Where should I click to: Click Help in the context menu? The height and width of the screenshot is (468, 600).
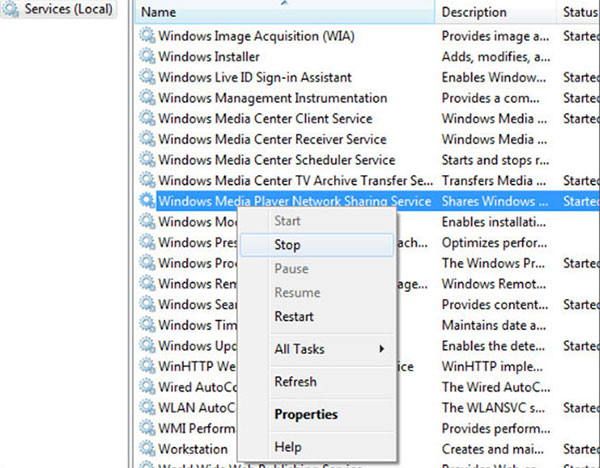pyautogui.click(x=317, y=447)
